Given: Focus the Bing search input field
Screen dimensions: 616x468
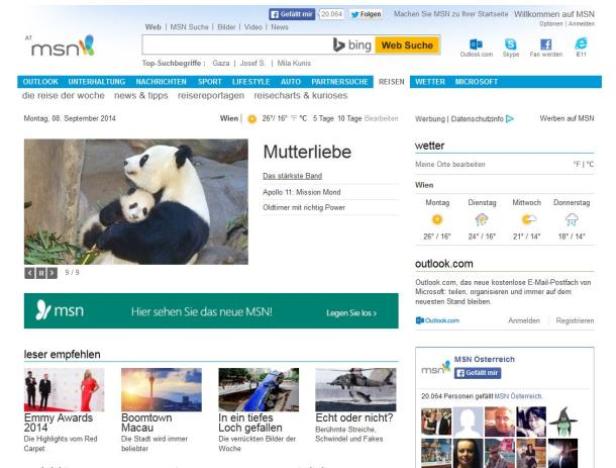Looking at the screenshot, I should (x=236, y=45).
